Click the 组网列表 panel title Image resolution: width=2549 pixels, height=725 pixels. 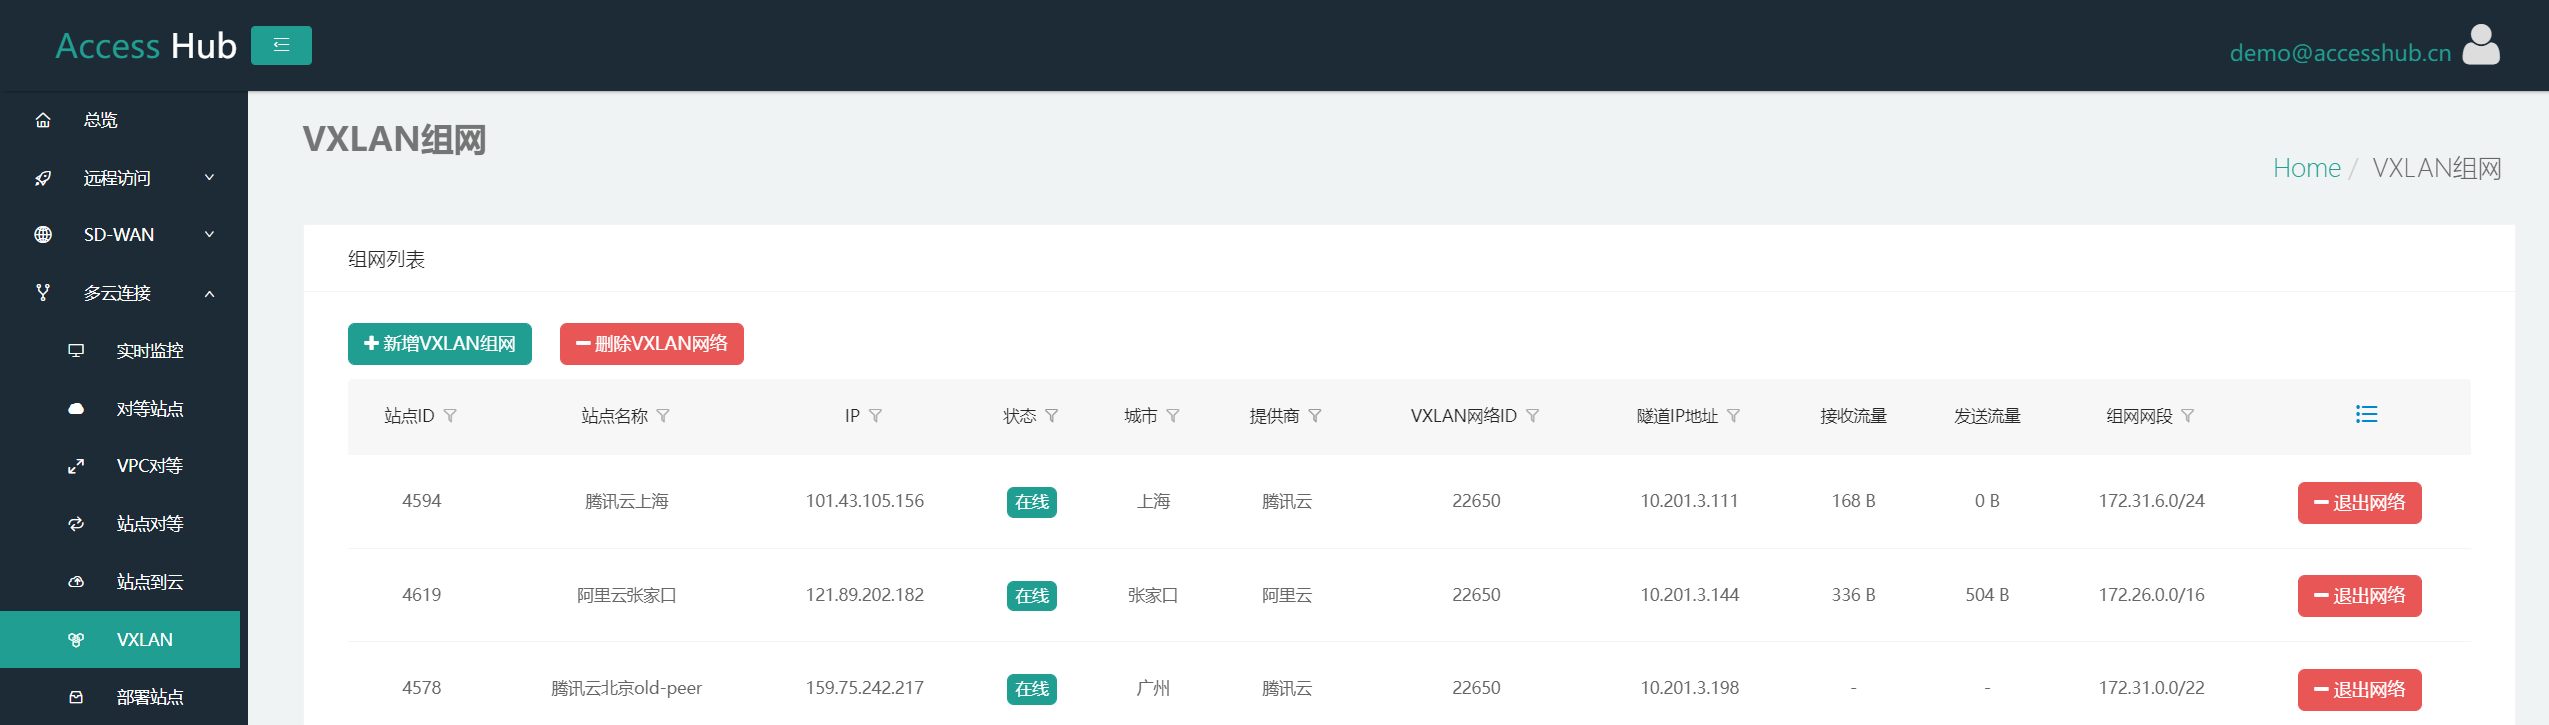tap(386, 260)
